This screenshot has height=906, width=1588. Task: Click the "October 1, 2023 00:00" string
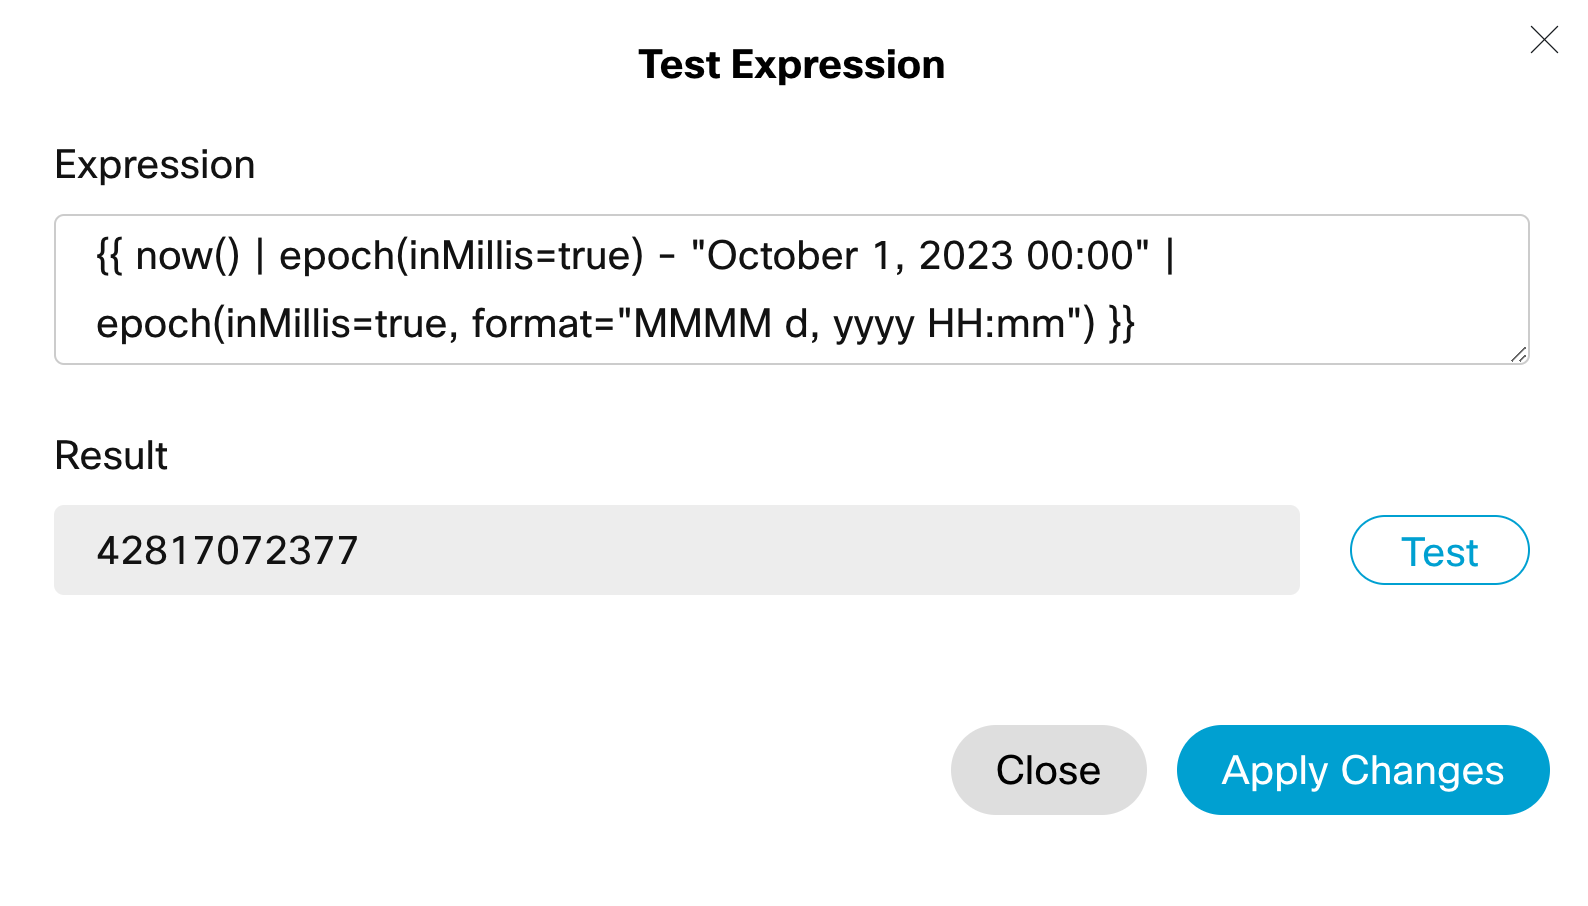coord(920,256)
